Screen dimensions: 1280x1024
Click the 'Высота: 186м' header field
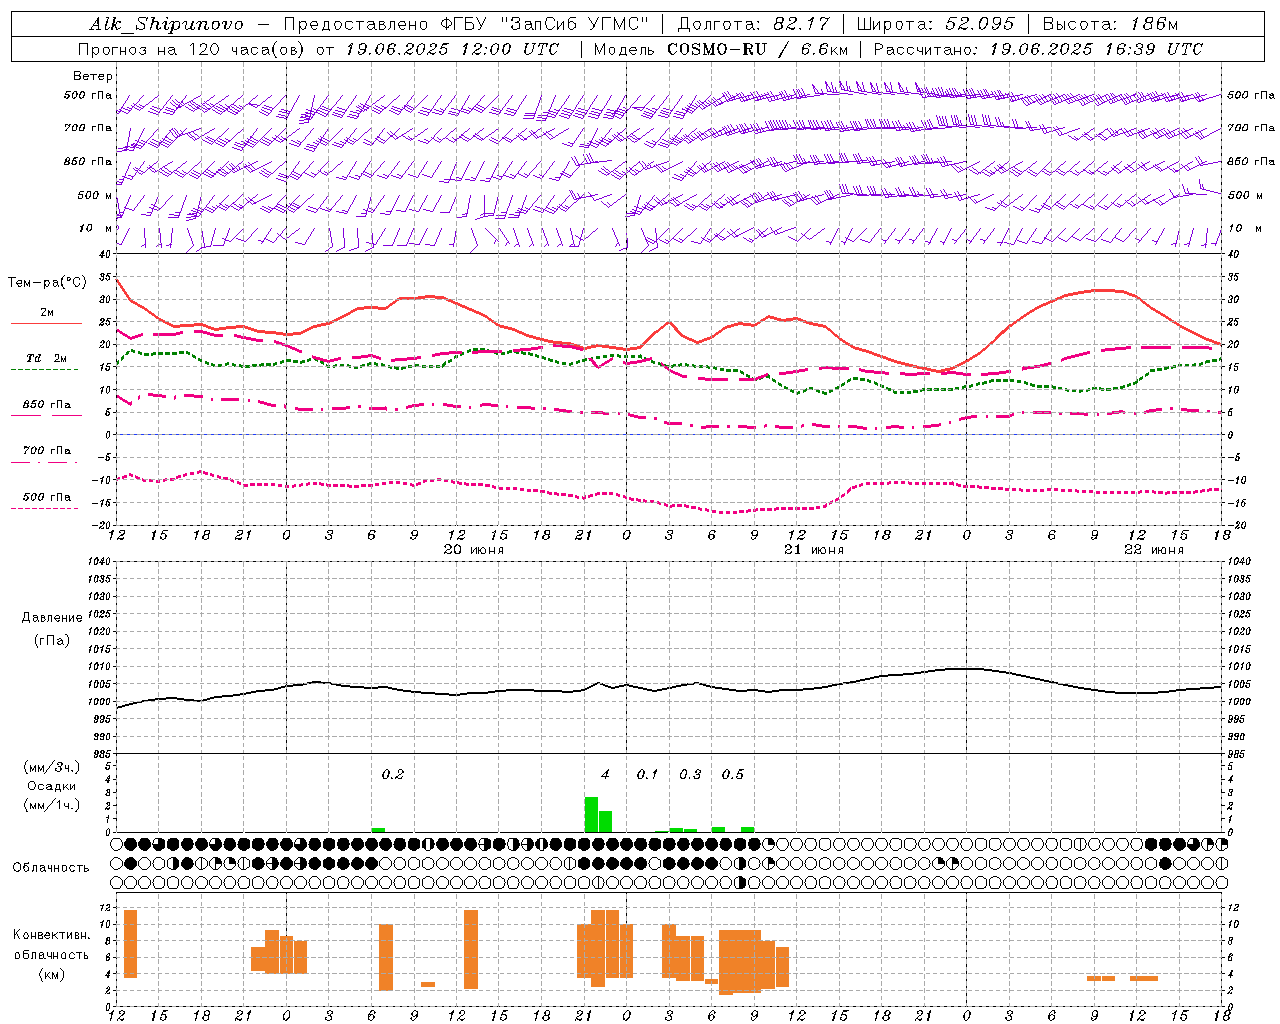tap(1111, 24)
